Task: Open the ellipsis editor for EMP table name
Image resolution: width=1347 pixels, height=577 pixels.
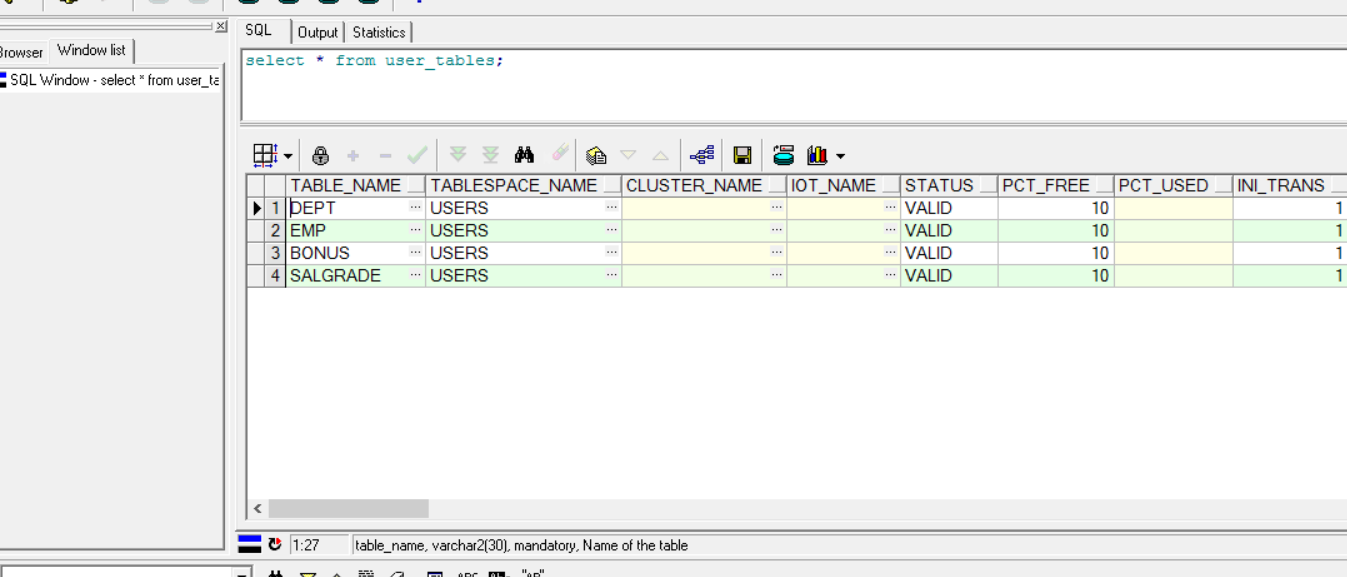Action: pyautogui.click(x=415, y=229)
